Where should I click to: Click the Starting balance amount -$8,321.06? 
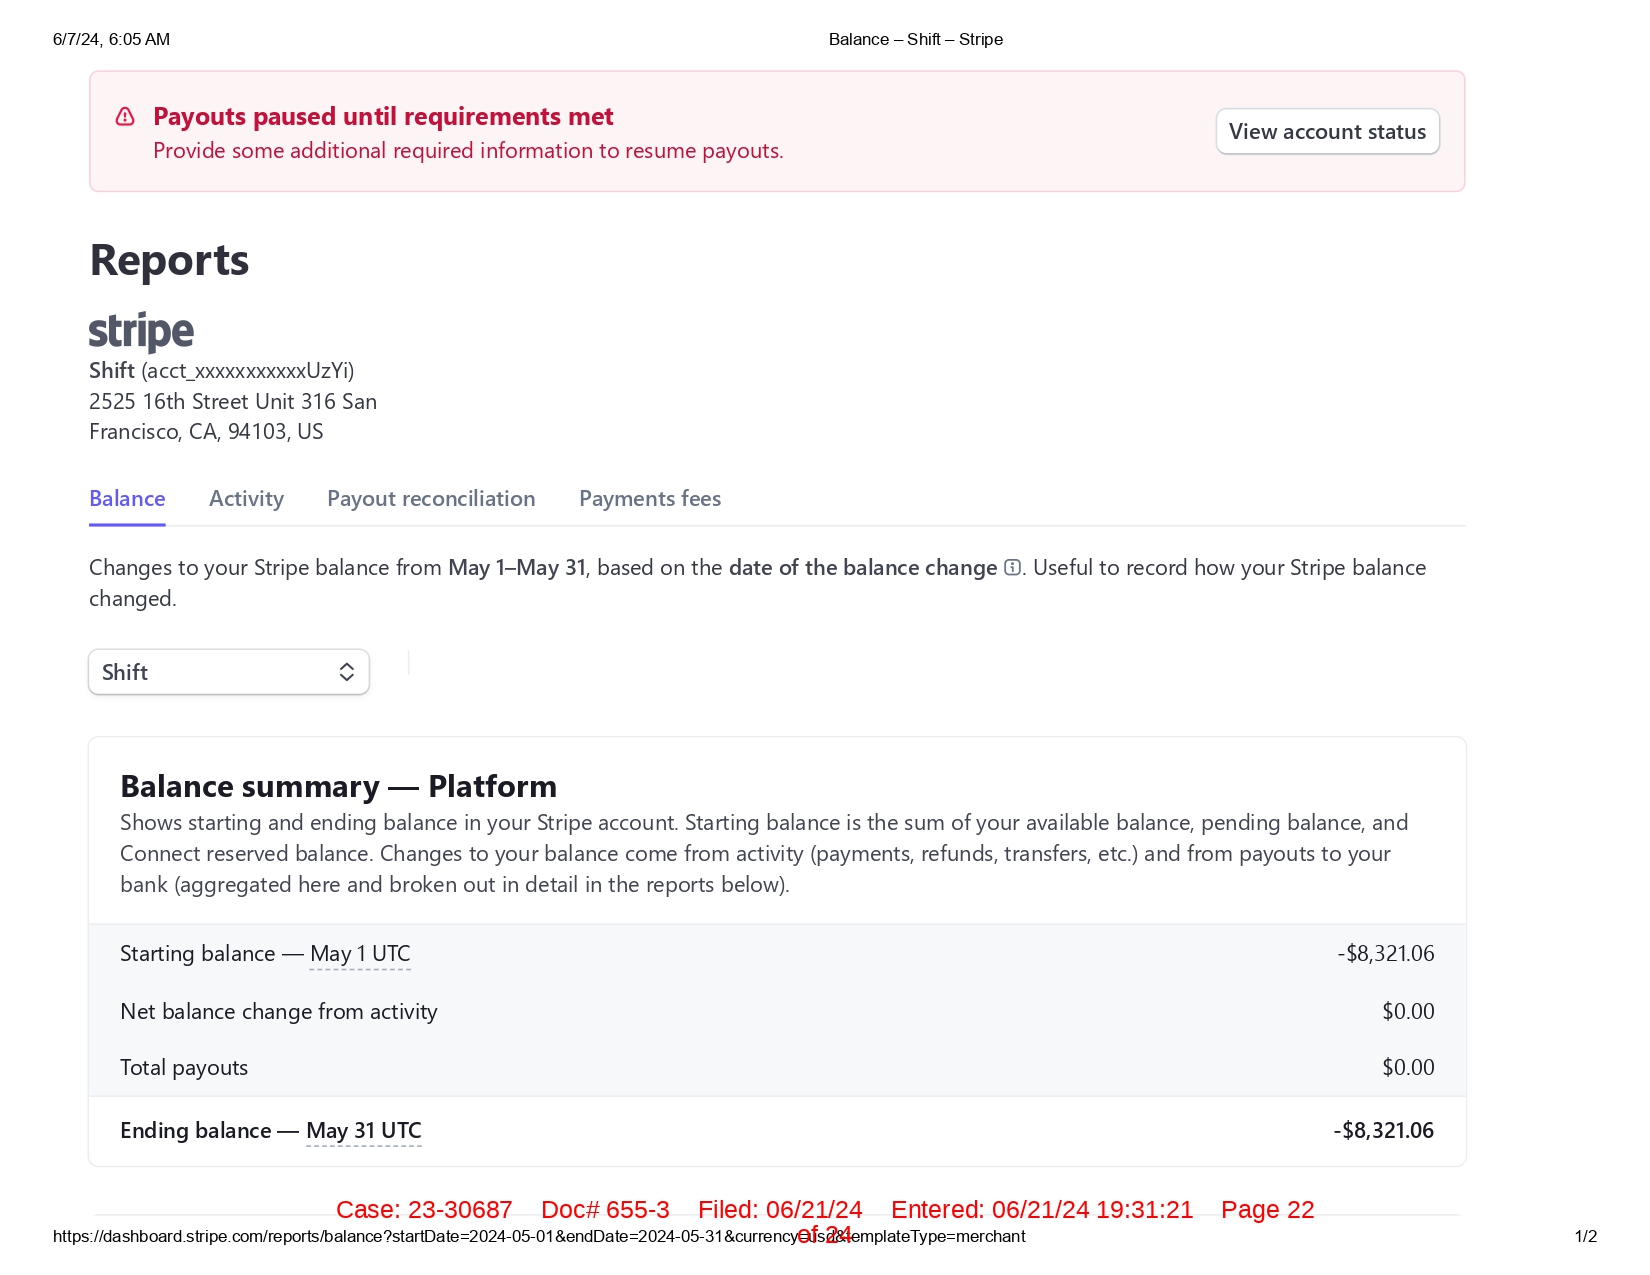pos(1385,954)
